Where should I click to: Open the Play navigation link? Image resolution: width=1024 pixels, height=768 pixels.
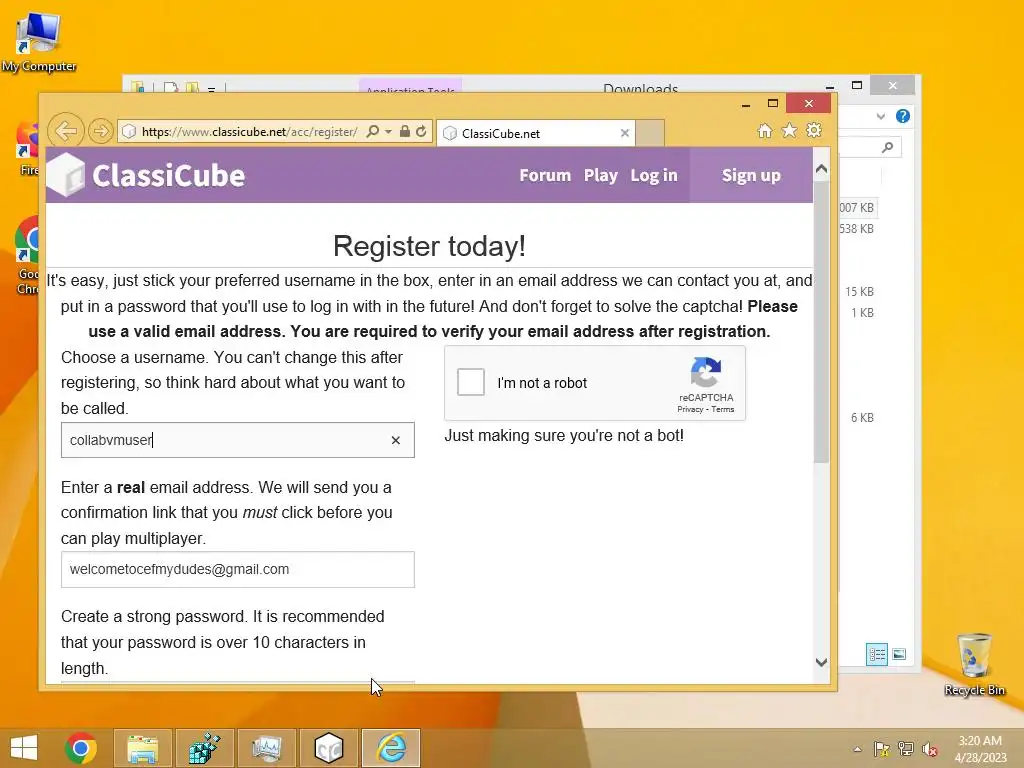601,176
